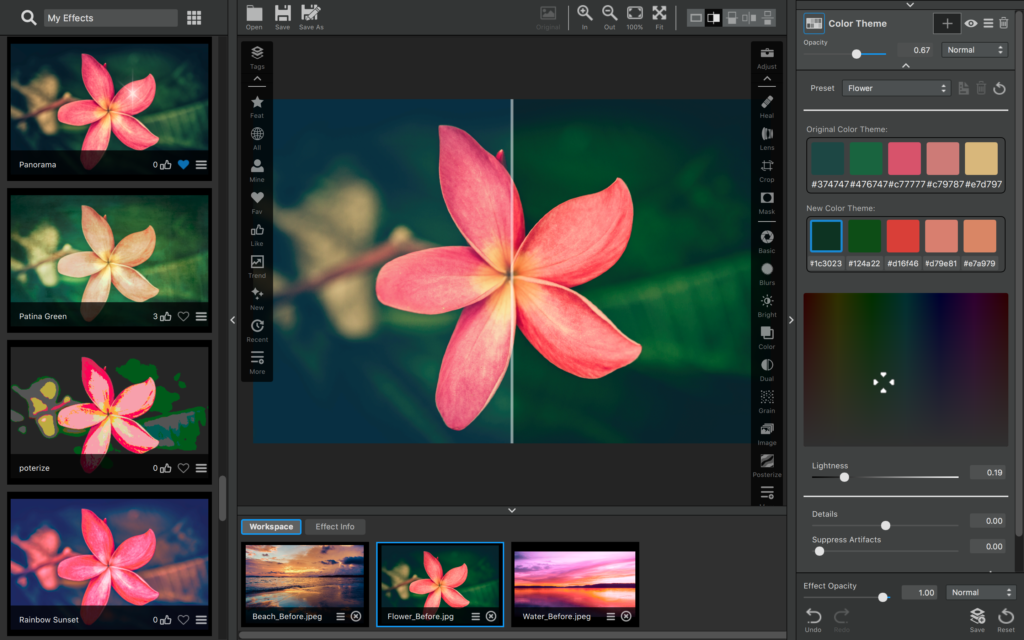Collapse the left effects panel arrow

tap(232, 320)
